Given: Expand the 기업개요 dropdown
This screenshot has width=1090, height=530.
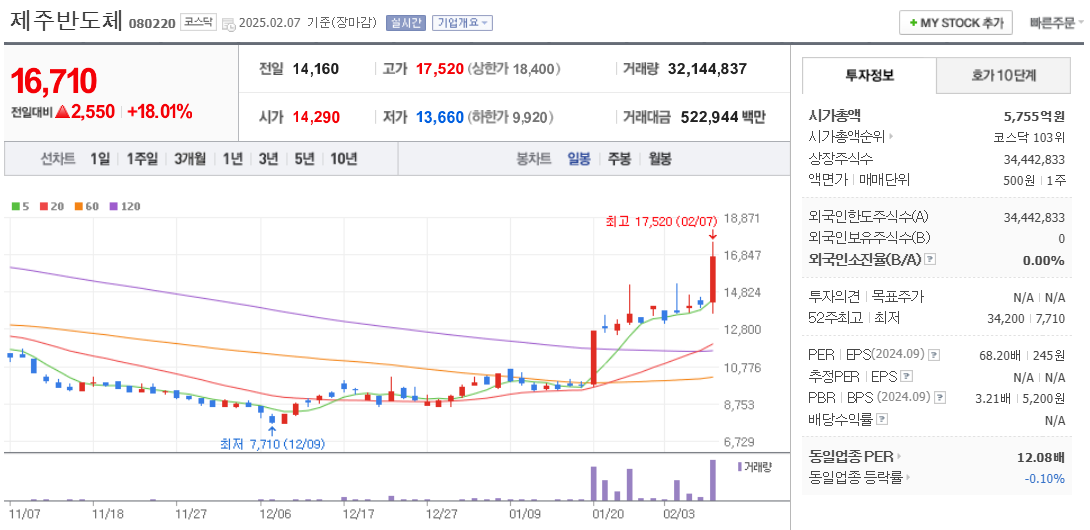Looking at the screenshot, I should click(462, 23).
